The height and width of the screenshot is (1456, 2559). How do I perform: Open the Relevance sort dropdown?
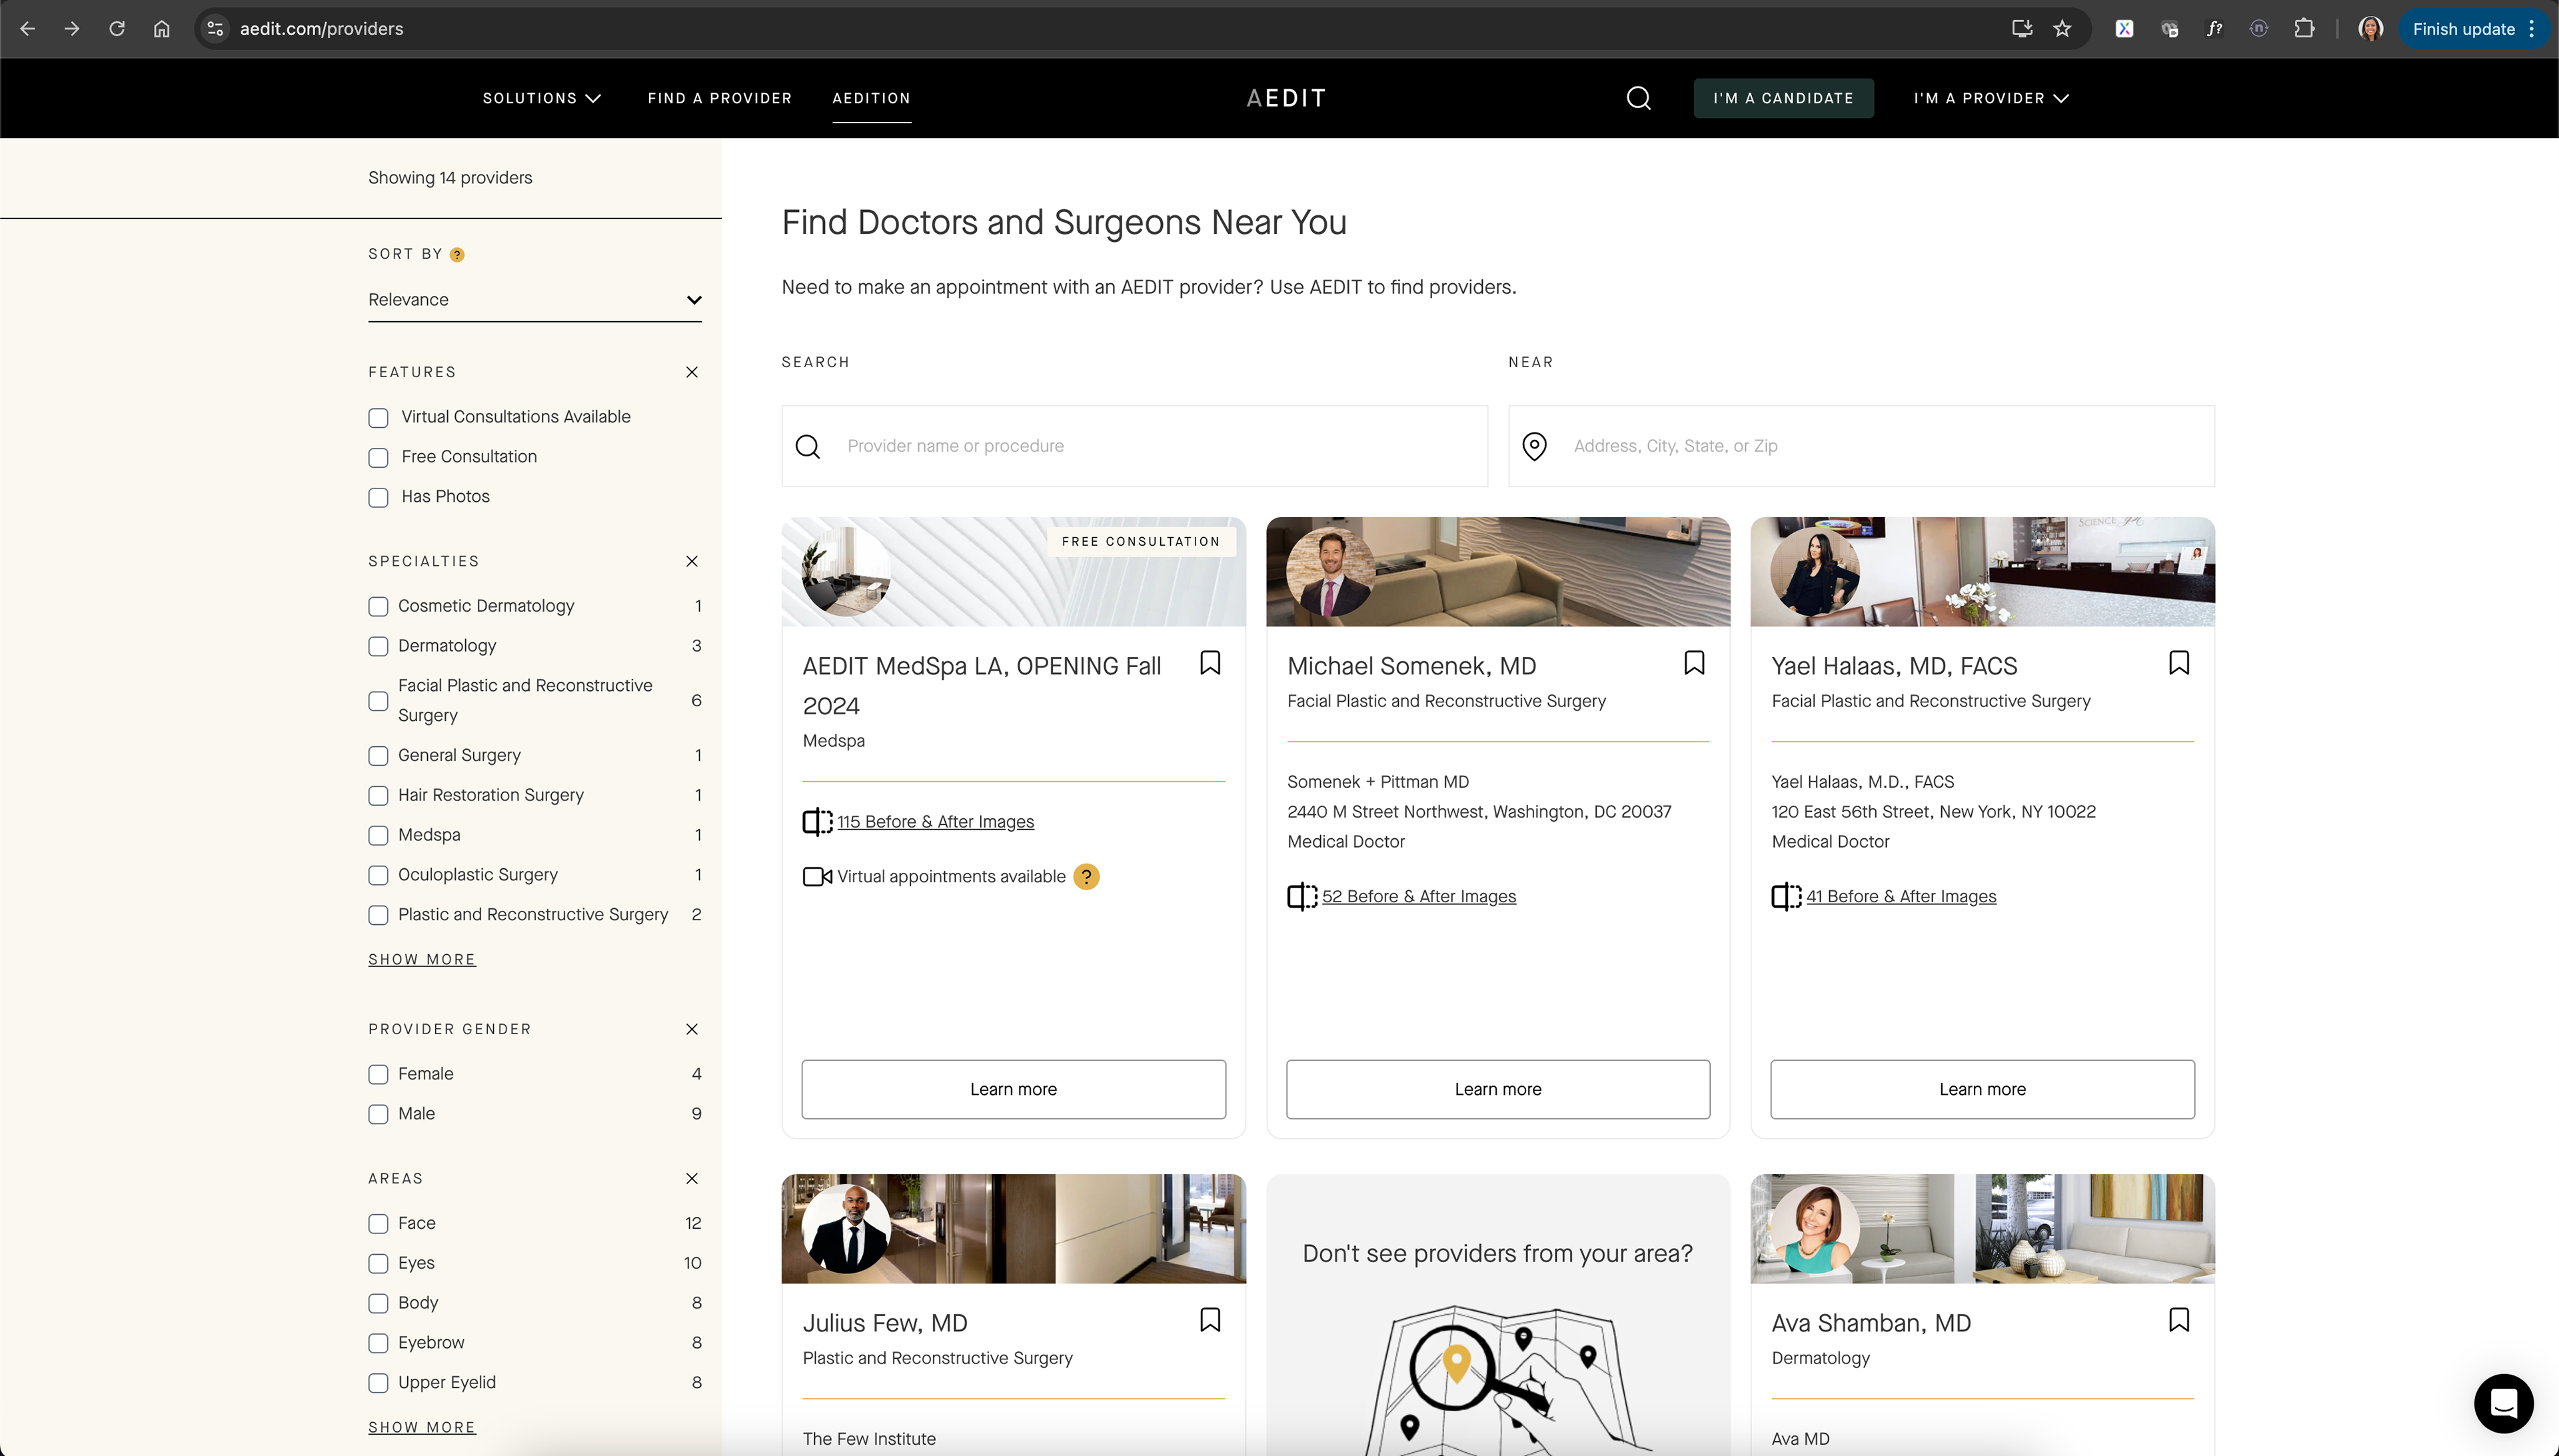(x=534, y=300)
